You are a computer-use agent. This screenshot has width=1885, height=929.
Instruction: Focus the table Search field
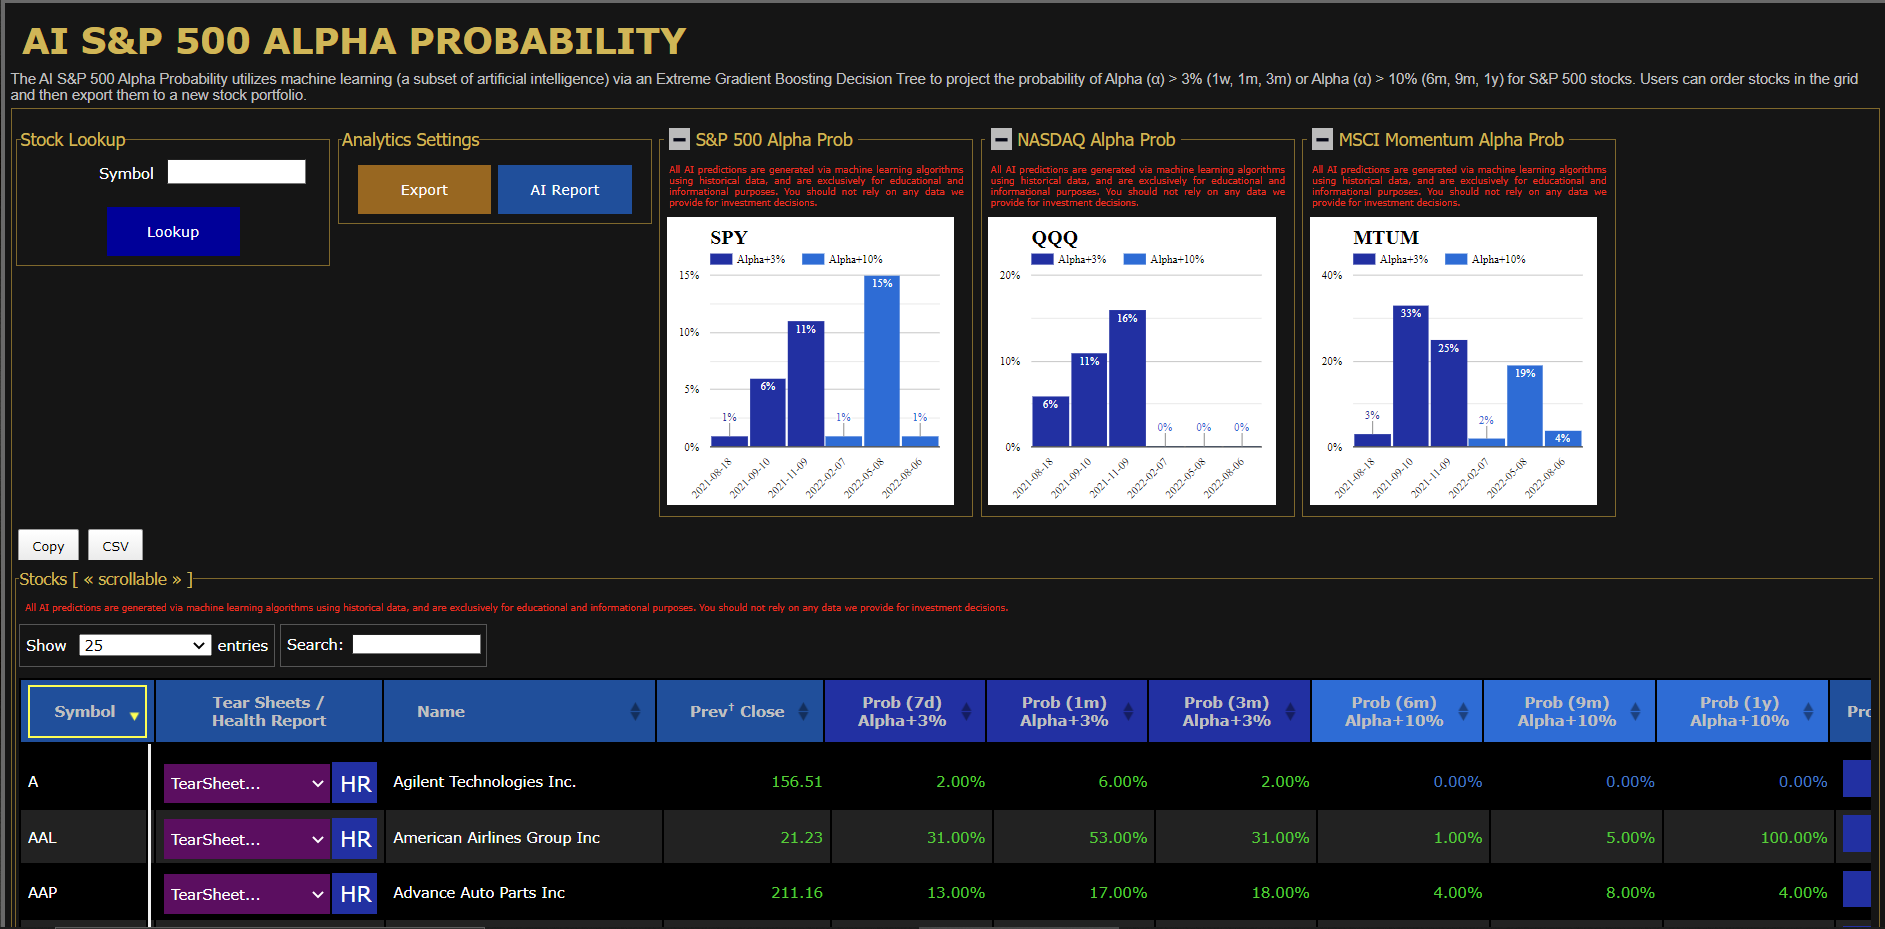pyautogui.click(x=417, y=644)
